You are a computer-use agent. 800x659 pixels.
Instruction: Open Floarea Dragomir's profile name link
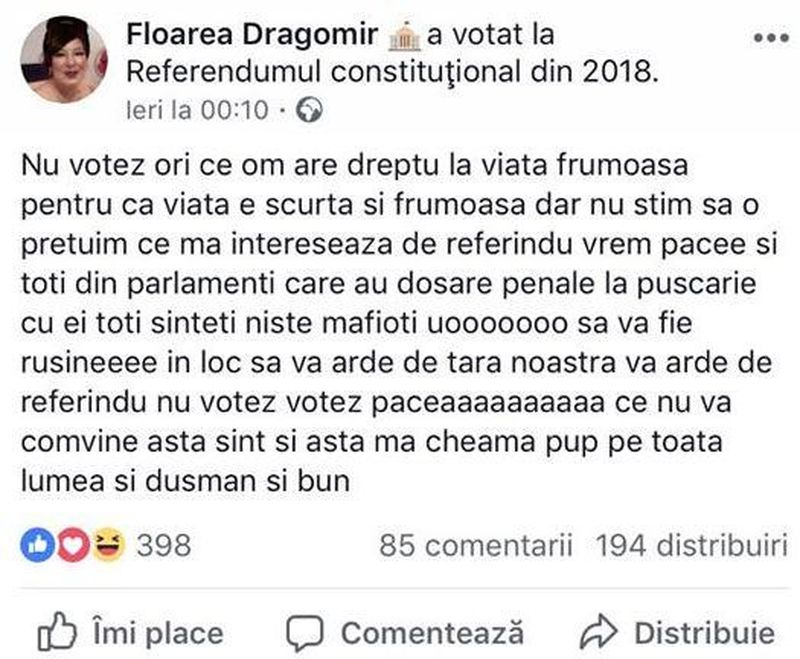tap(252, 36)
